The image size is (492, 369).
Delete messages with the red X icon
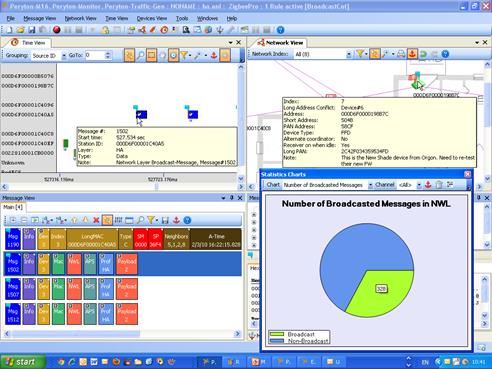(96, 220)
